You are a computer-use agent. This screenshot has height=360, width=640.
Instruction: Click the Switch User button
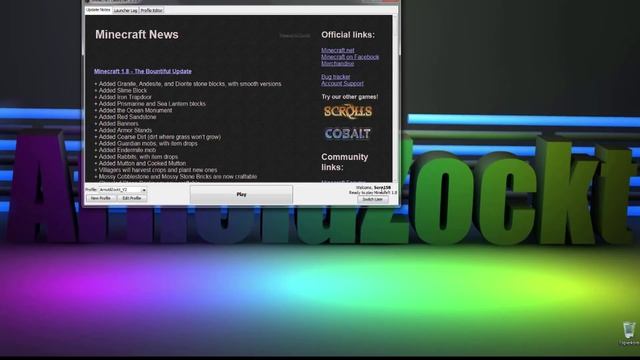(373, 199)
